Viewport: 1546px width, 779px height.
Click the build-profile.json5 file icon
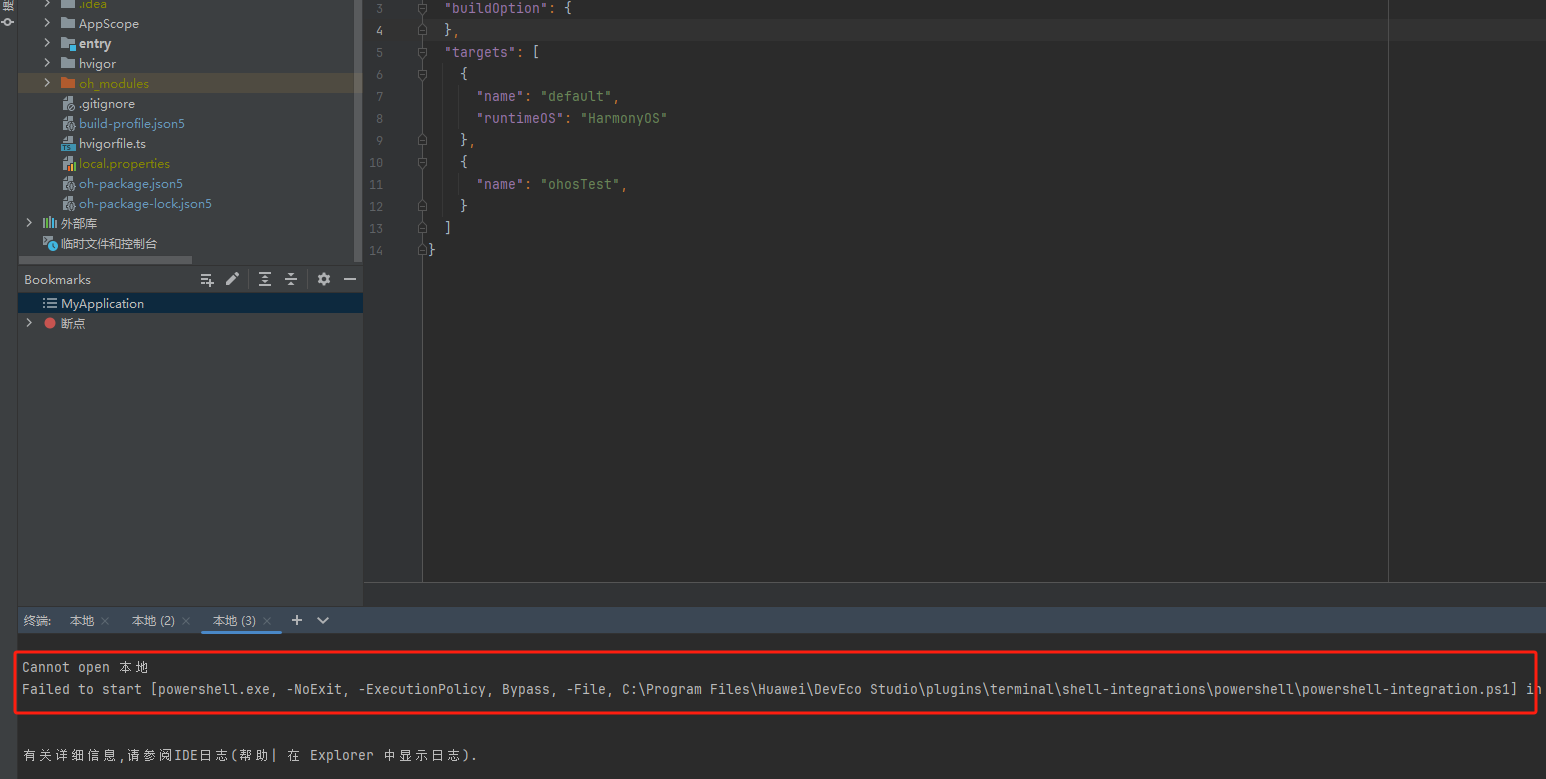[68, 124]
